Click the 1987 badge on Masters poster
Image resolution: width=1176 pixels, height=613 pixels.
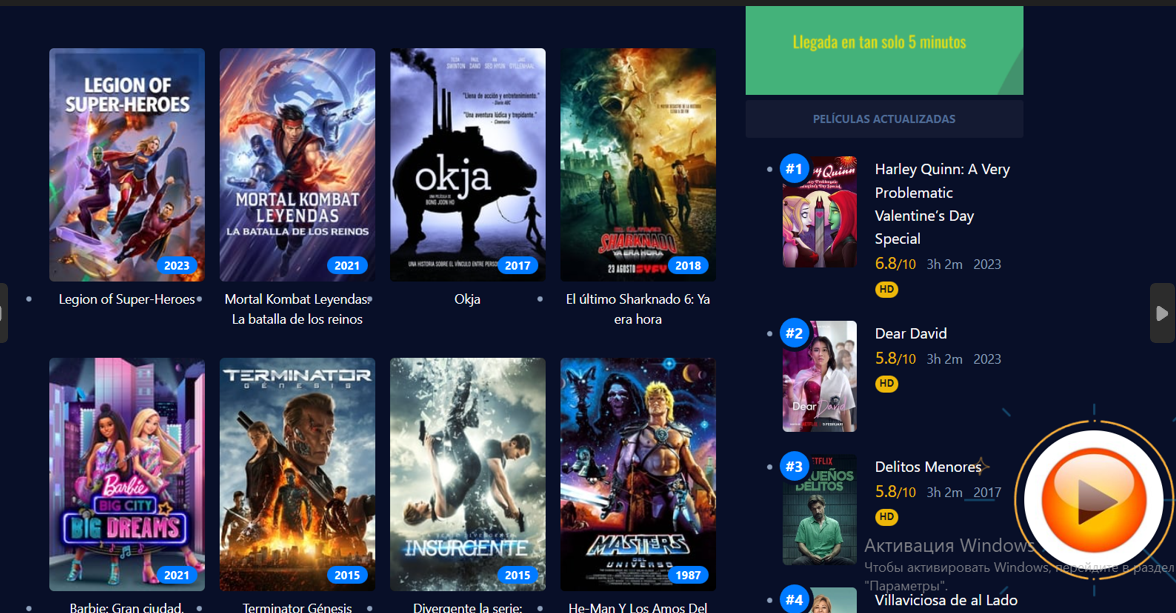688,575
